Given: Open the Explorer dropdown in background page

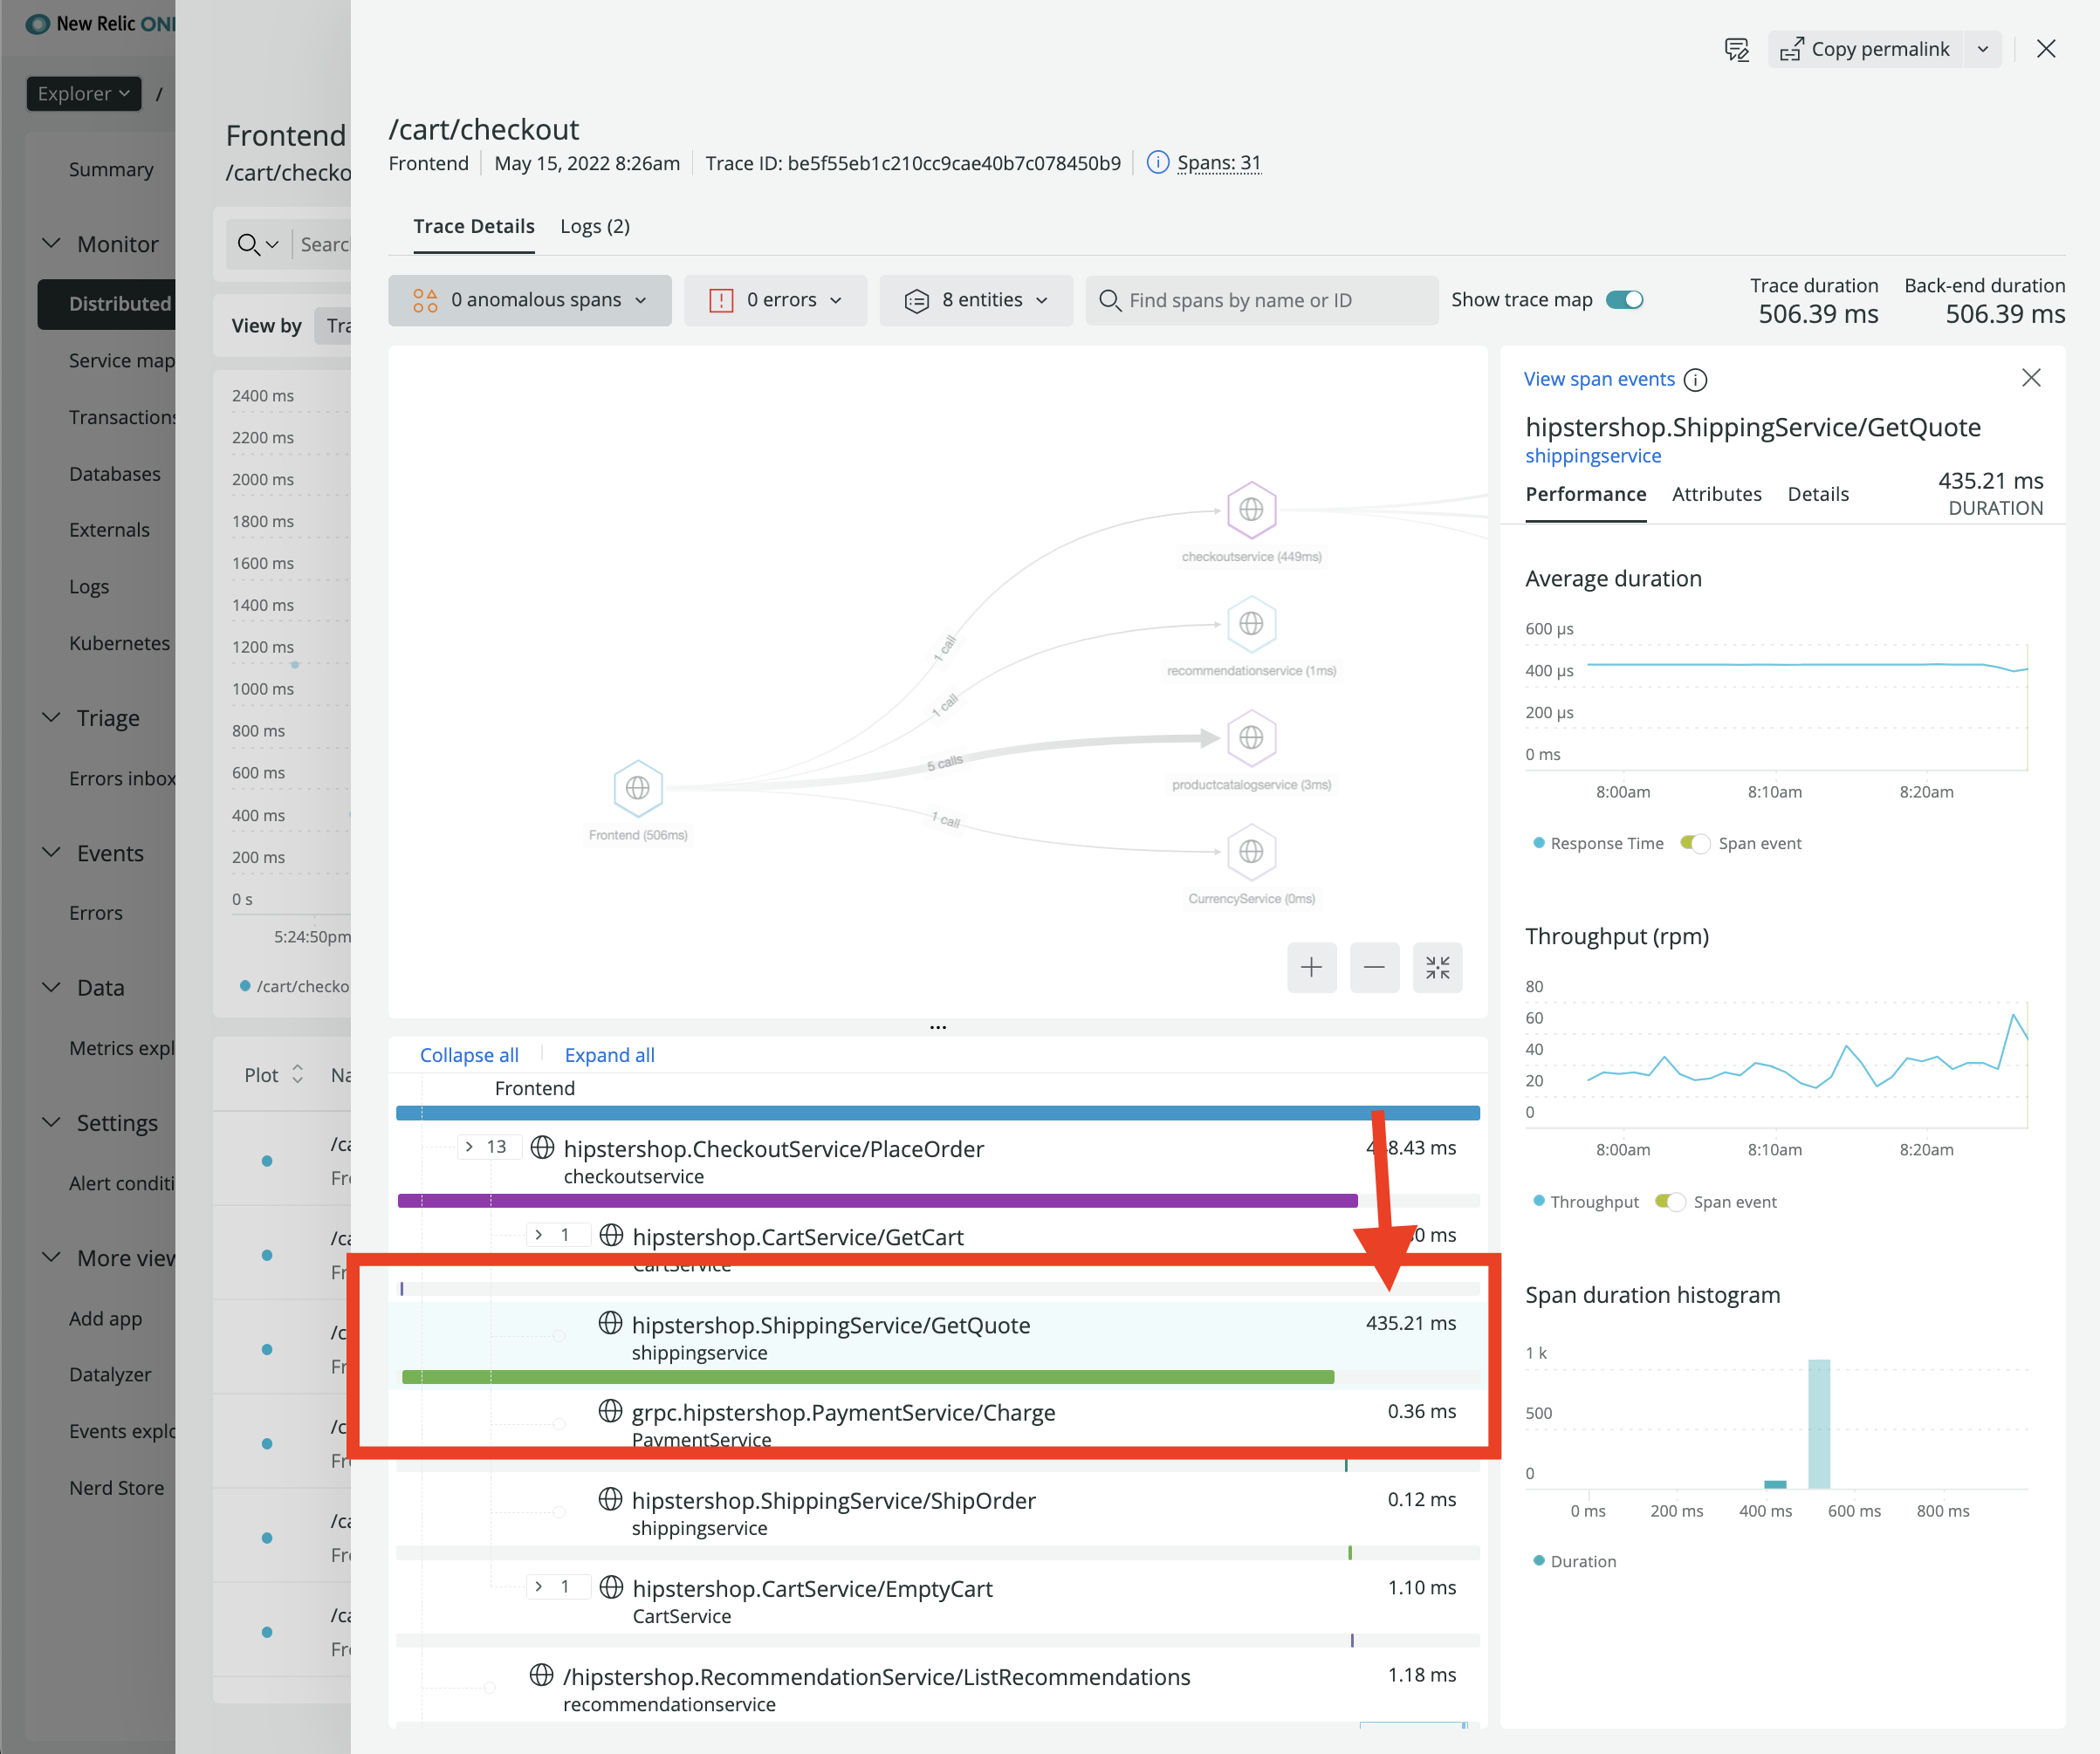Looking at the screenshot, I should click(84, 93).
